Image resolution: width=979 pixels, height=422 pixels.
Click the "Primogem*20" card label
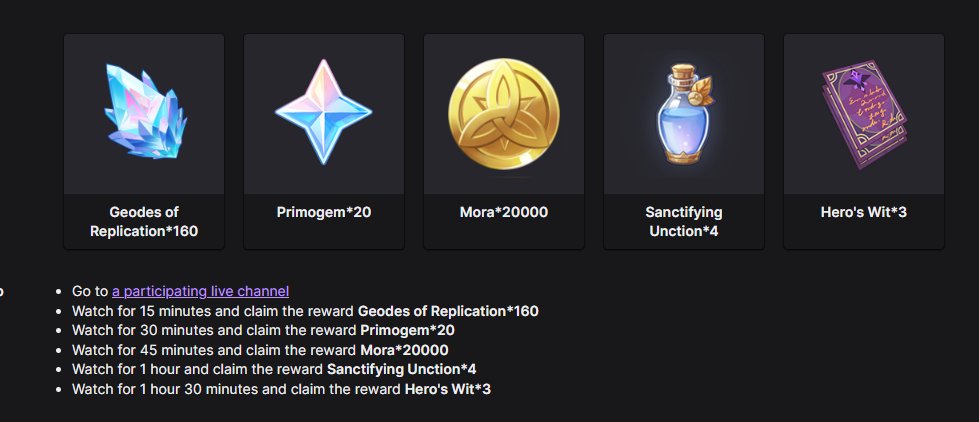(x=324, y=212)
